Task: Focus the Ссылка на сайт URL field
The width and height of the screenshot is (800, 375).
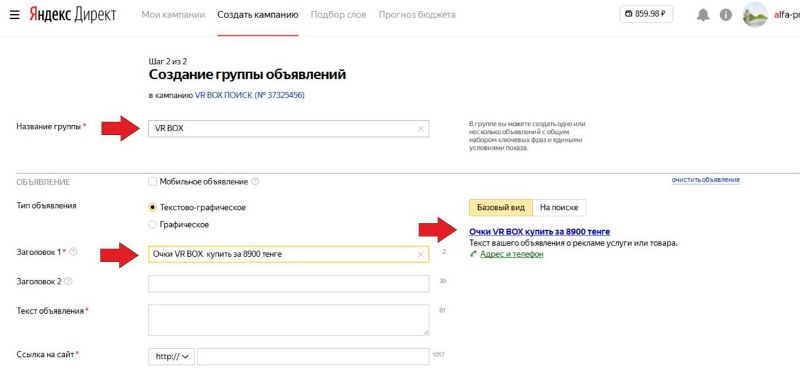Action: 313,357
